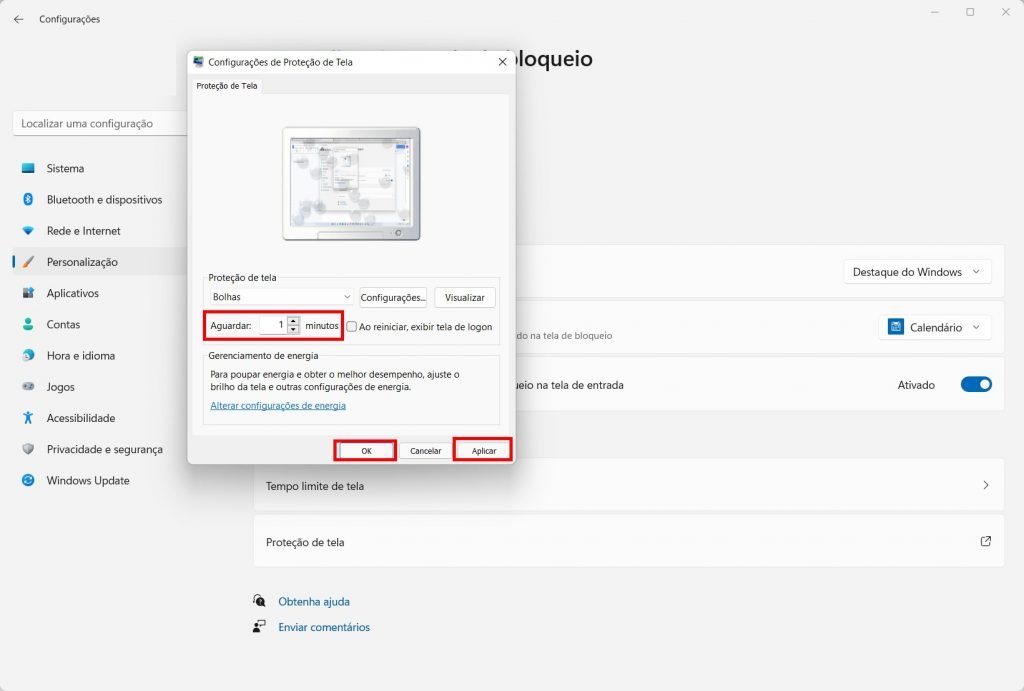The height and width of the screenshot is (691, 1024).
Task: Open the Destaque do Windows dropdown
Action: pyautogui.click(x=917, y=272)
